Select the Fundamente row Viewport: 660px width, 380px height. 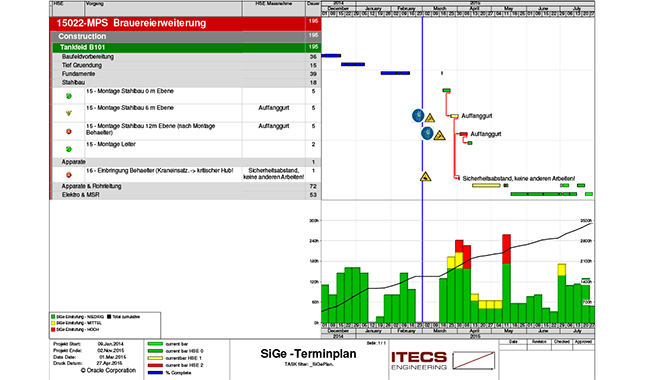pyautogui.click(x=186, y=74)
